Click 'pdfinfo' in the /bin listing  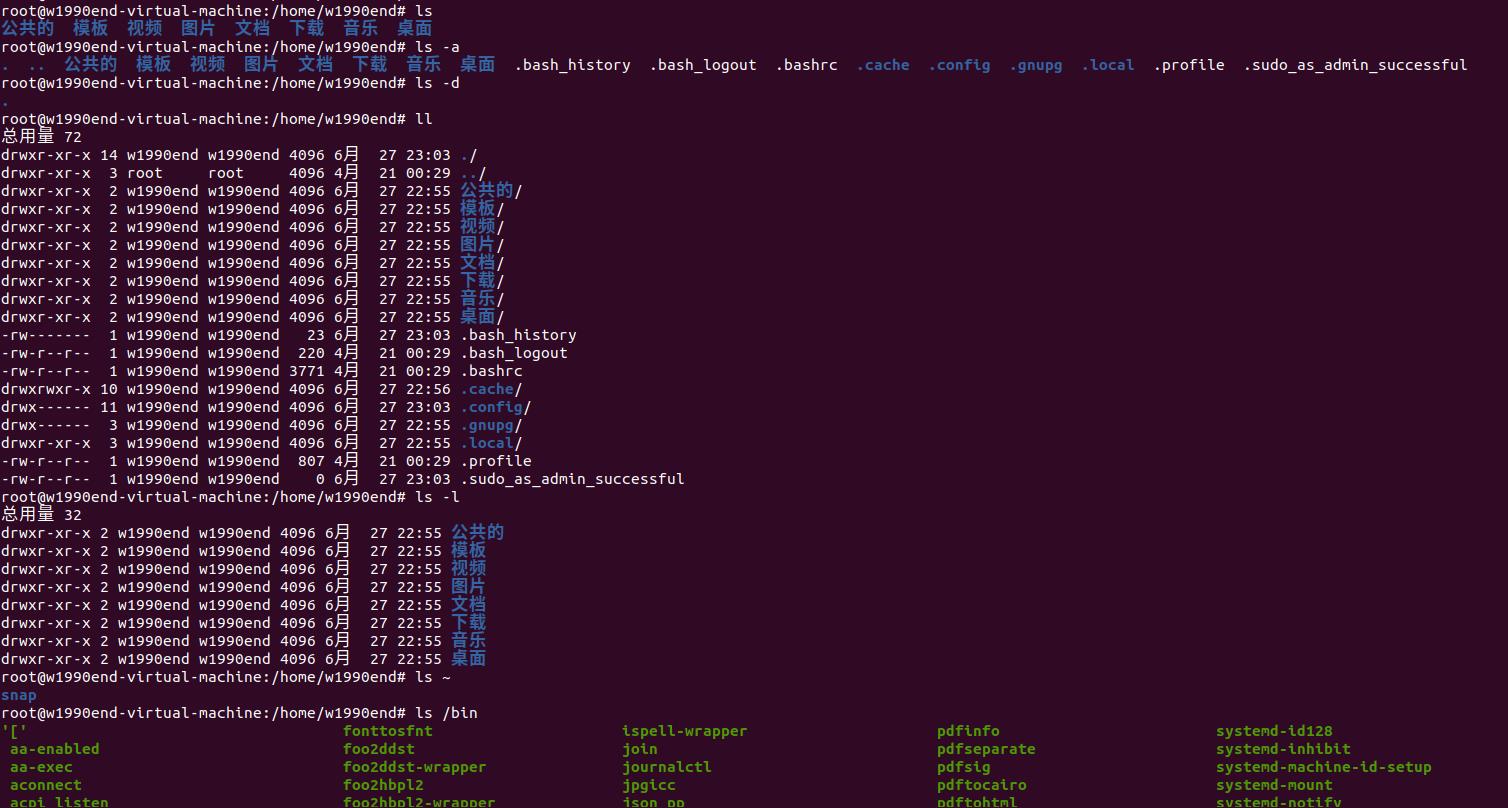pyautogui.click(x=968, y=731)
